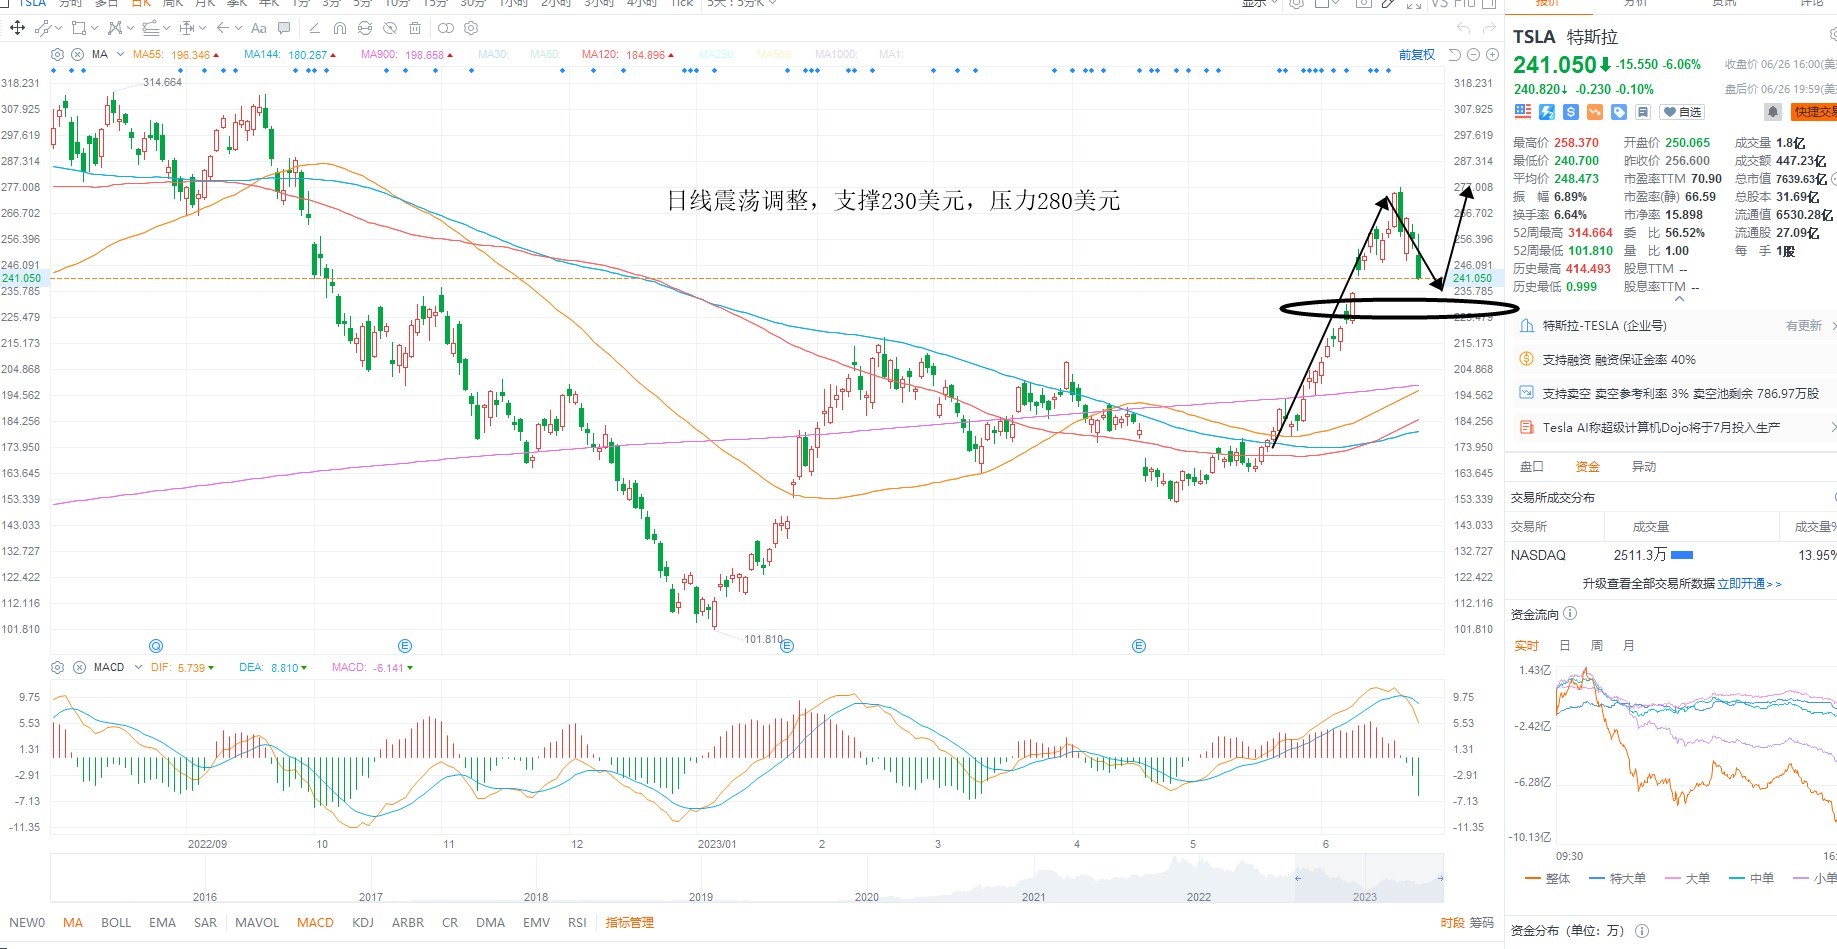Select the trend line drawing tool

(43, 28)
